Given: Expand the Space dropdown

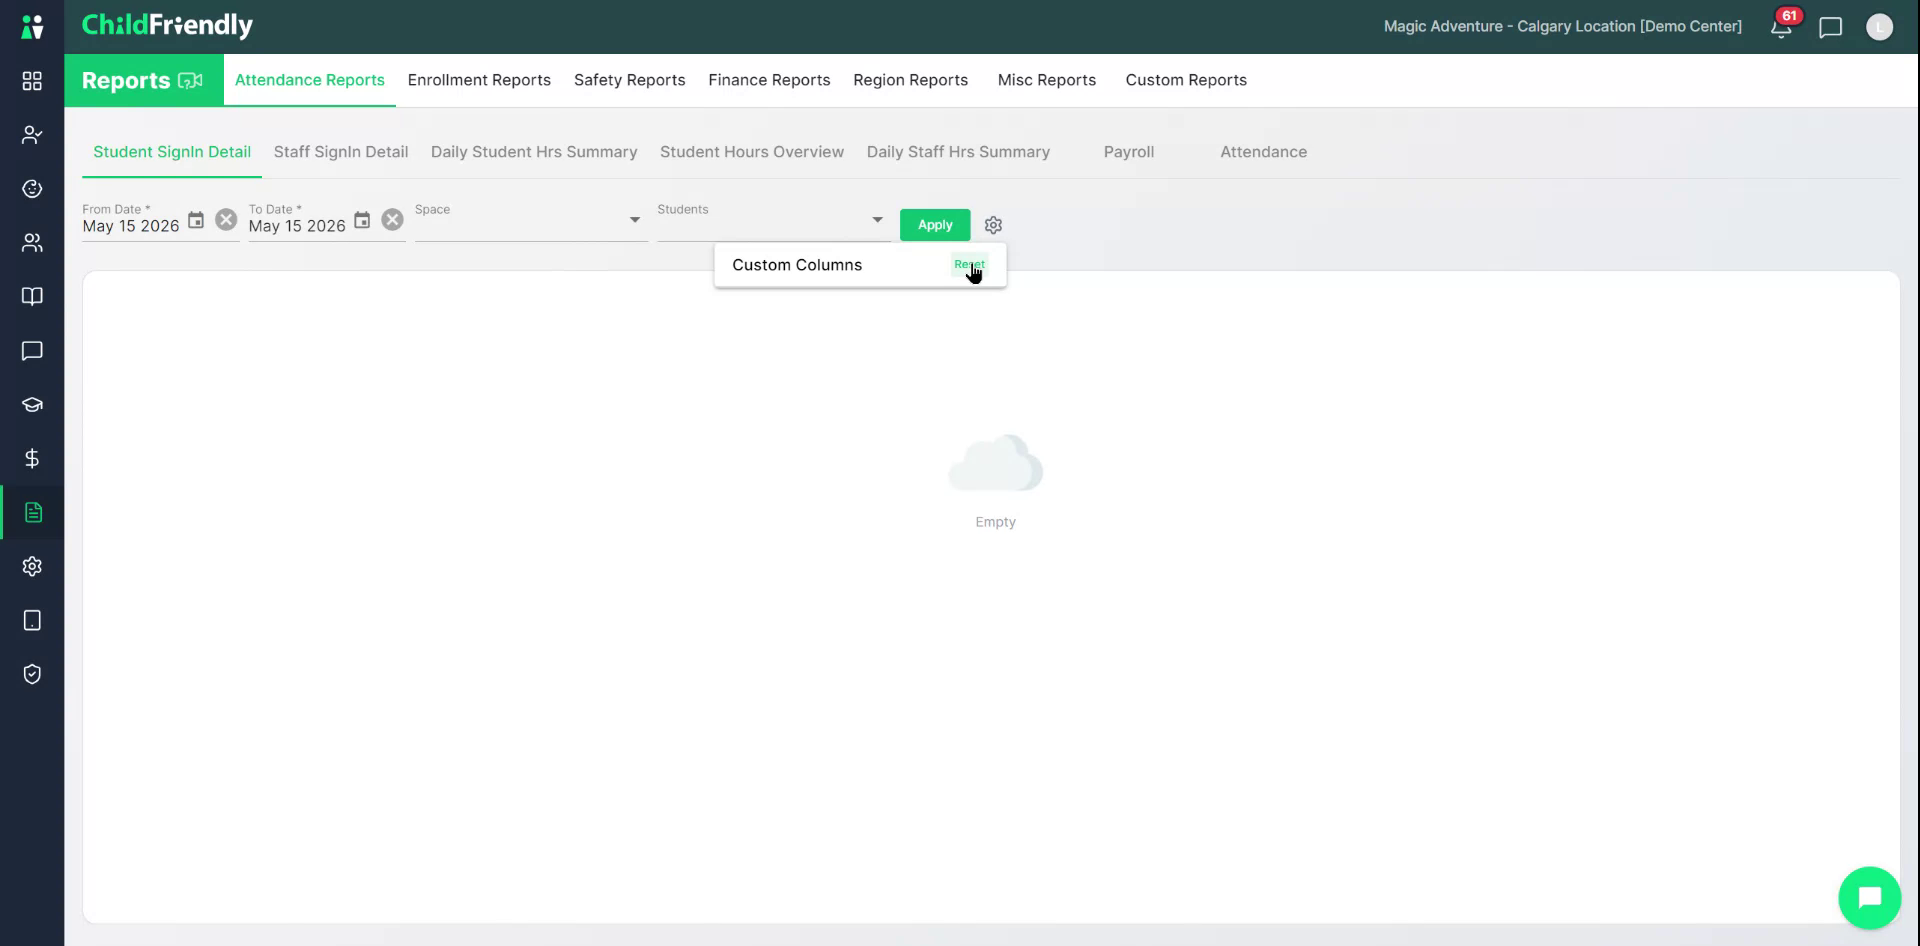Looking at the screenshot, I should tap(531, 220).
